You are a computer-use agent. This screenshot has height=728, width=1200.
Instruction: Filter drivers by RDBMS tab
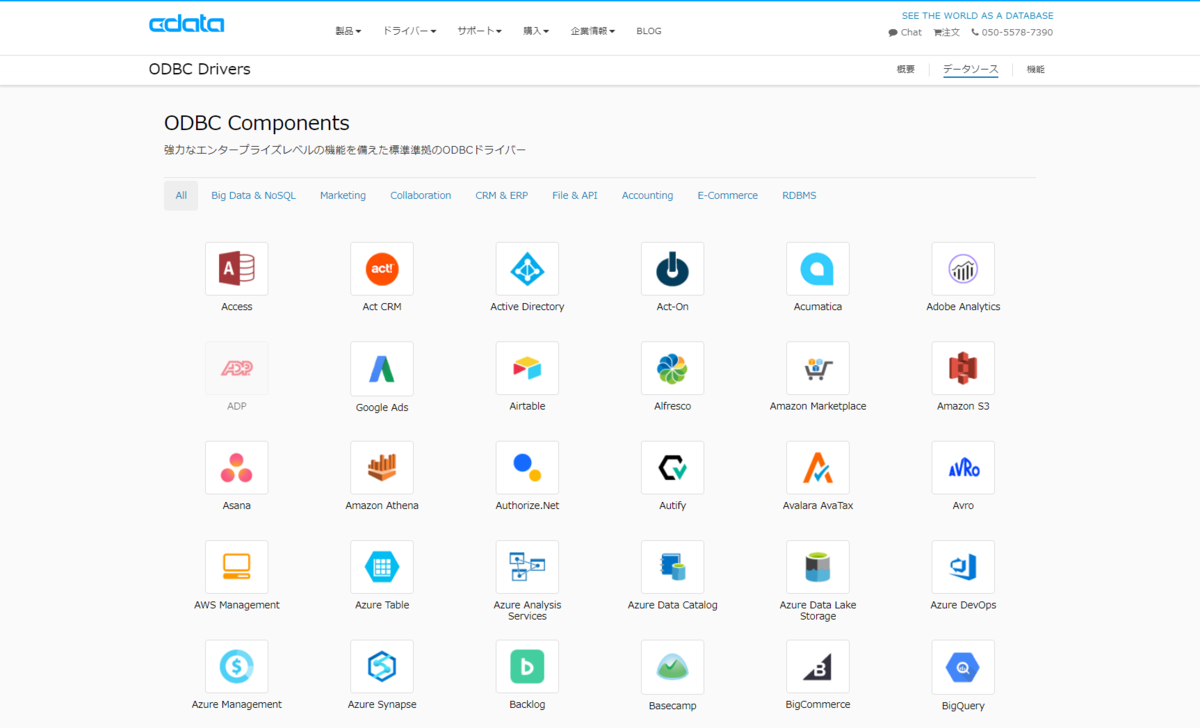pos(799,196)
